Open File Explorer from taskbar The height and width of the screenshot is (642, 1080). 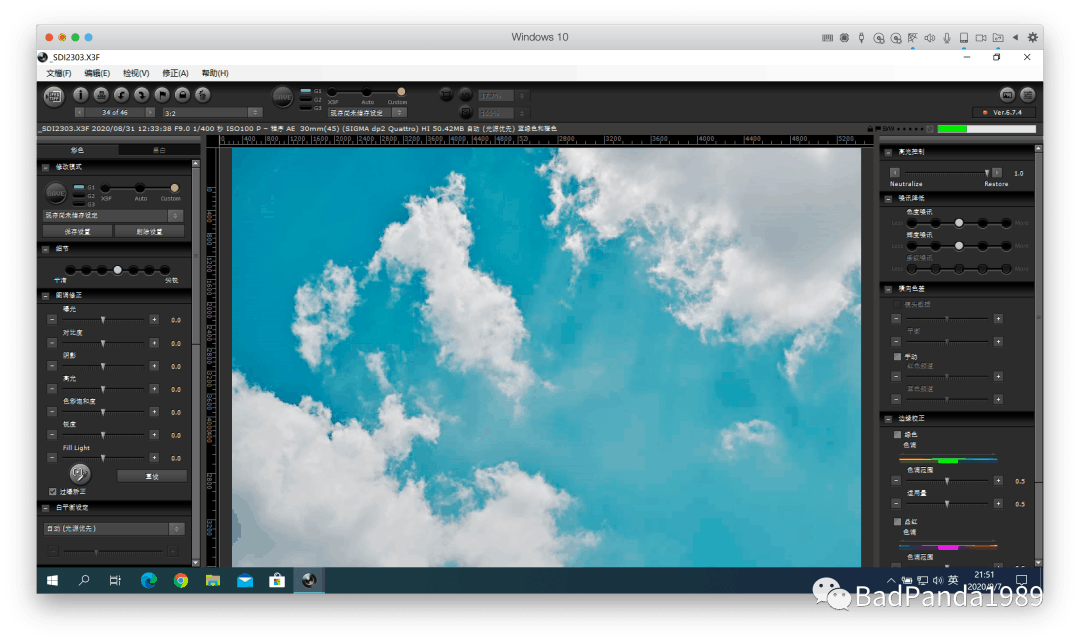coord(213,581)
